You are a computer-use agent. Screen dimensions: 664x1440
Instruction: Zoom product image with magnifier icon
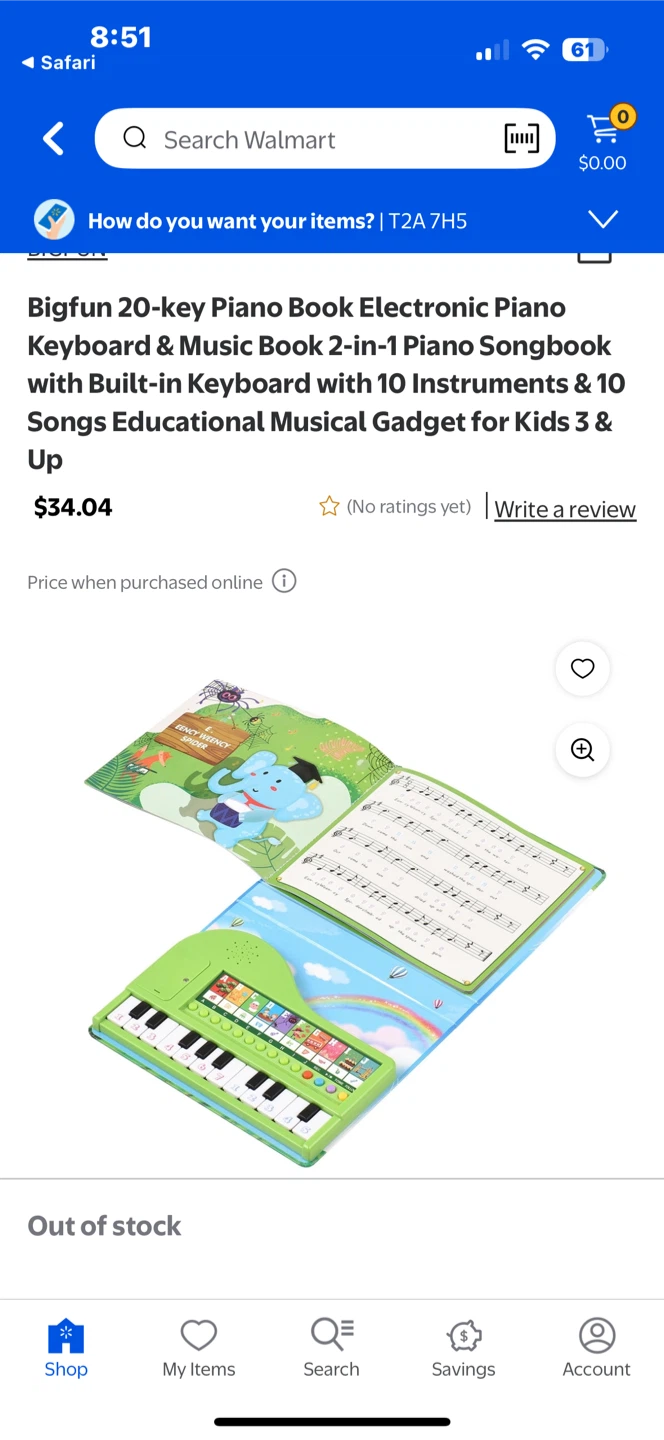click(582, 750)
